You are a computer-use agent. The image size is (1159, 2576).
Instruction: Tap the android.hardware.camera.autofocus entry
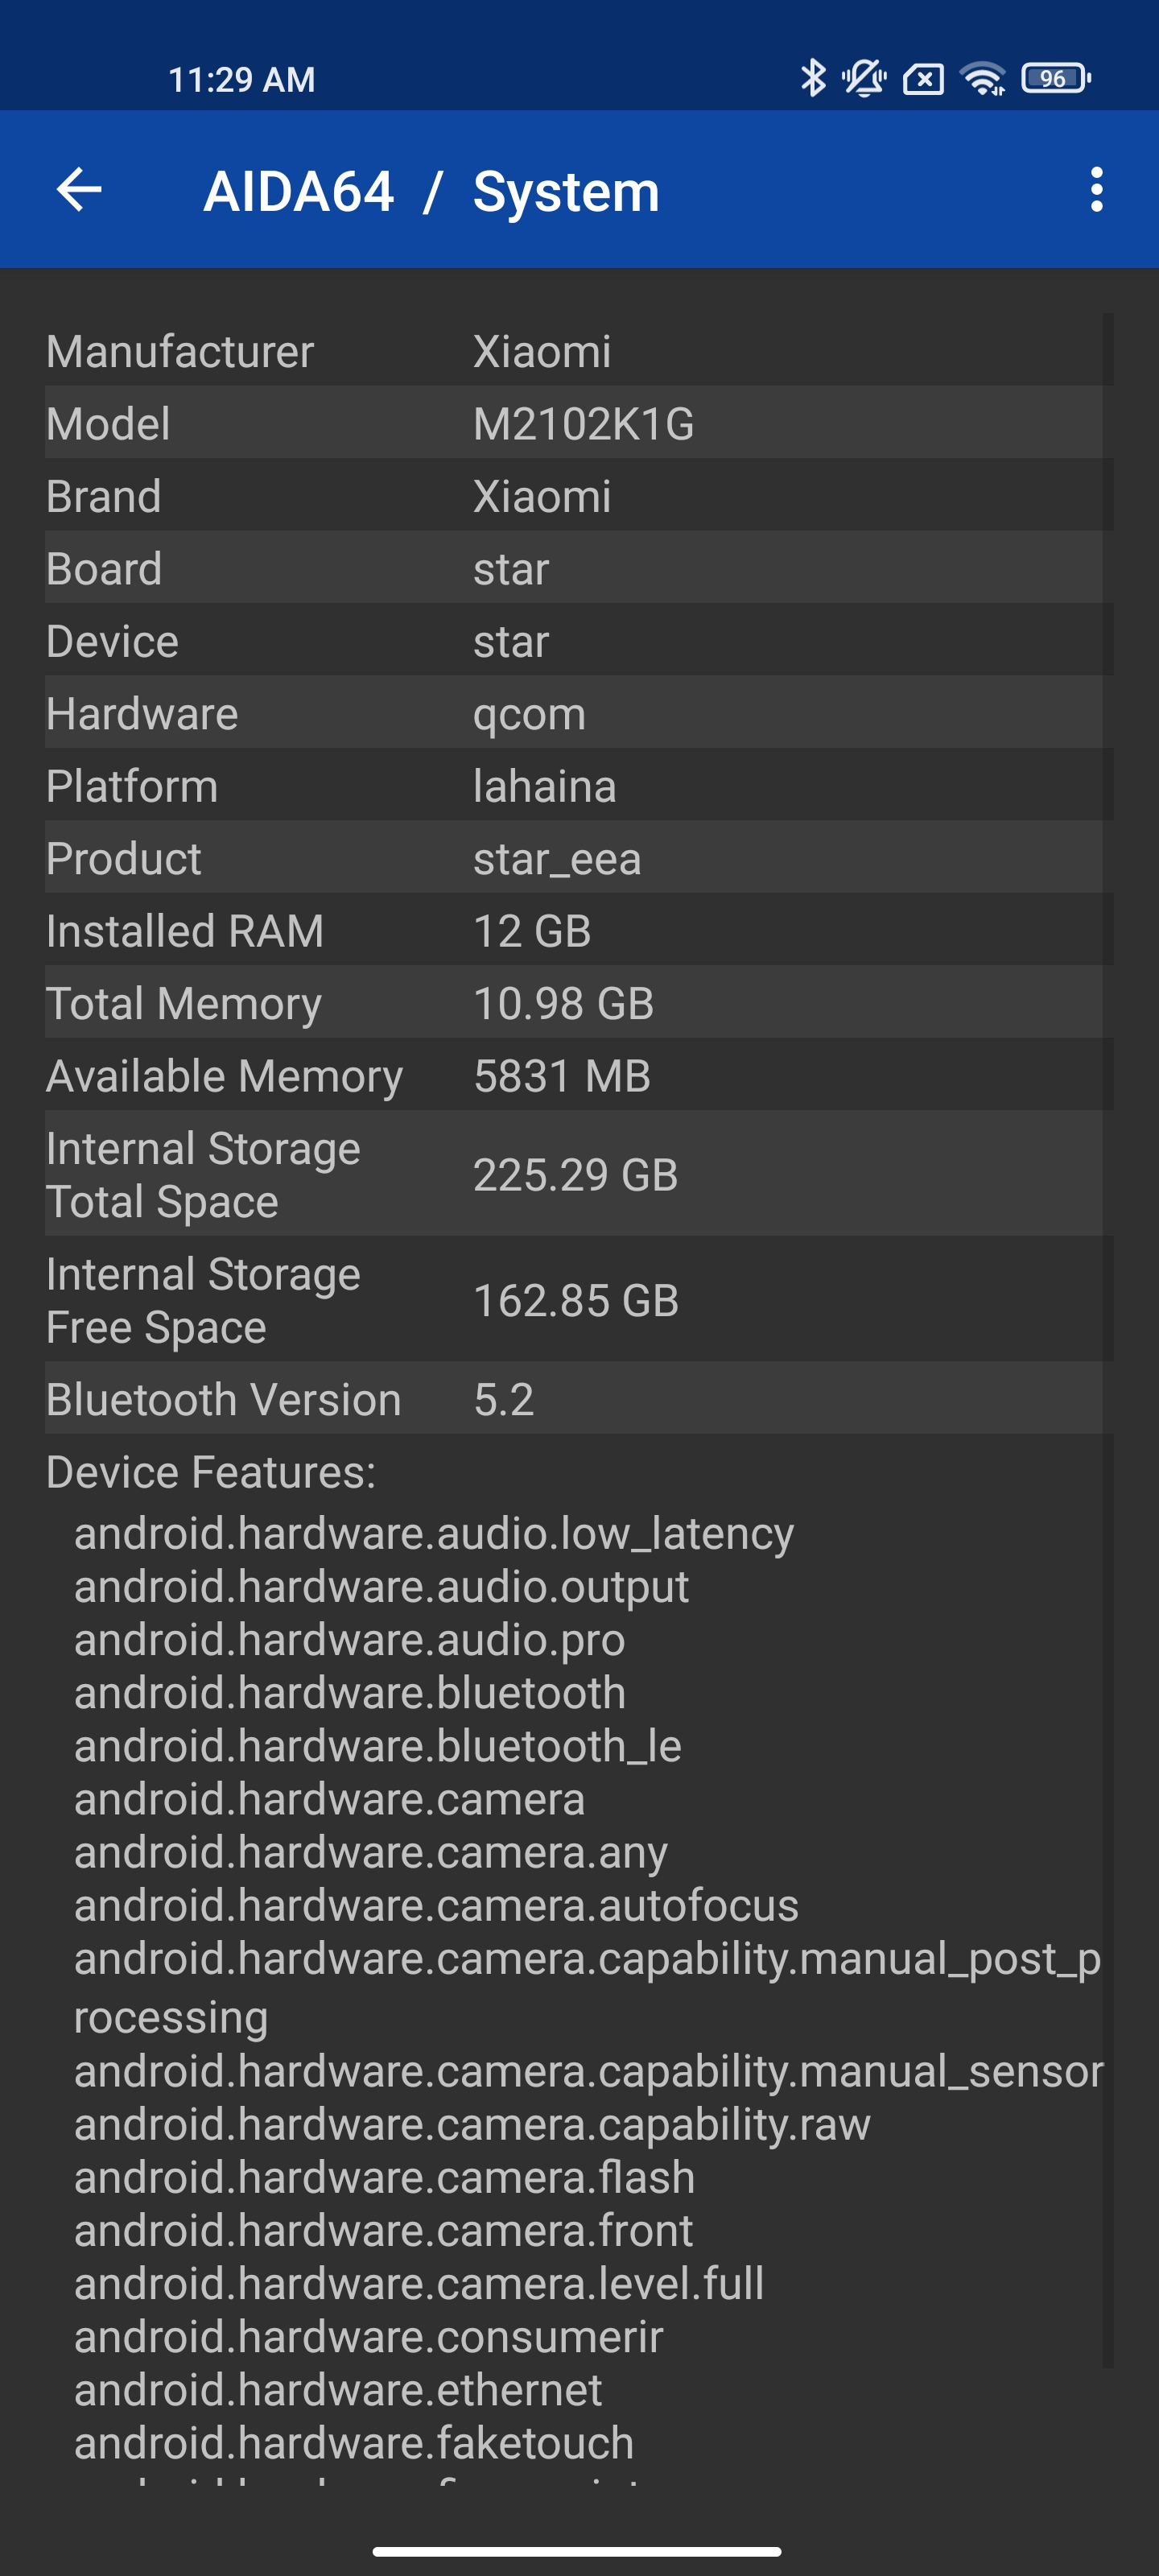point(436,1905)
